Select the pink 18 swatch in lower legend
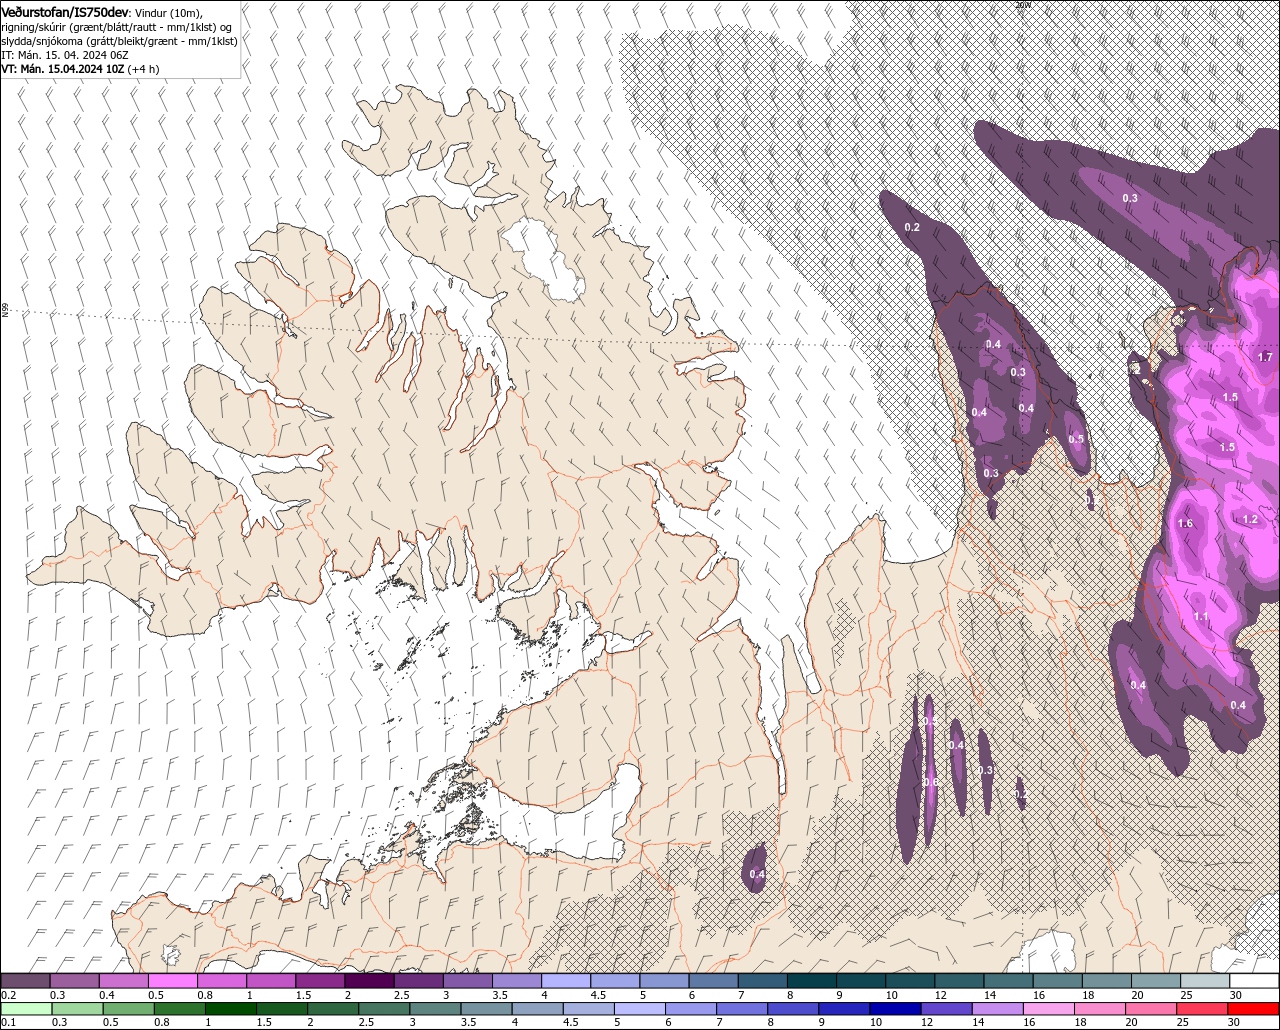Screen dimensions: 1280x1030 [x=1100, y=1009]
